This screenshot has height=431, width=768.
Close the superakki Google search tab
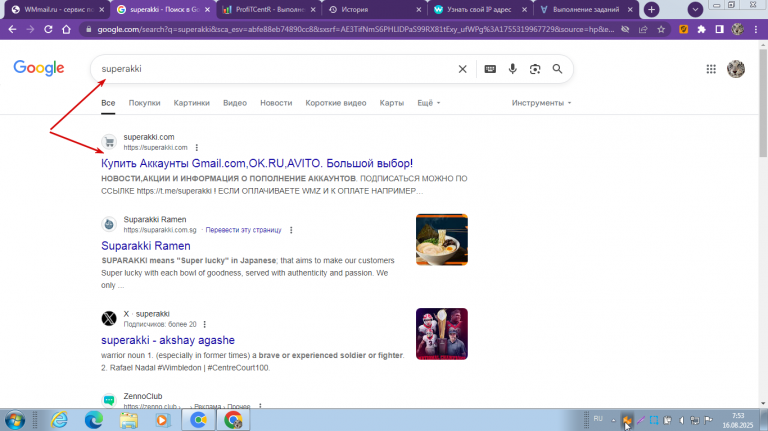pyautogui.click(x=207, y=10)
